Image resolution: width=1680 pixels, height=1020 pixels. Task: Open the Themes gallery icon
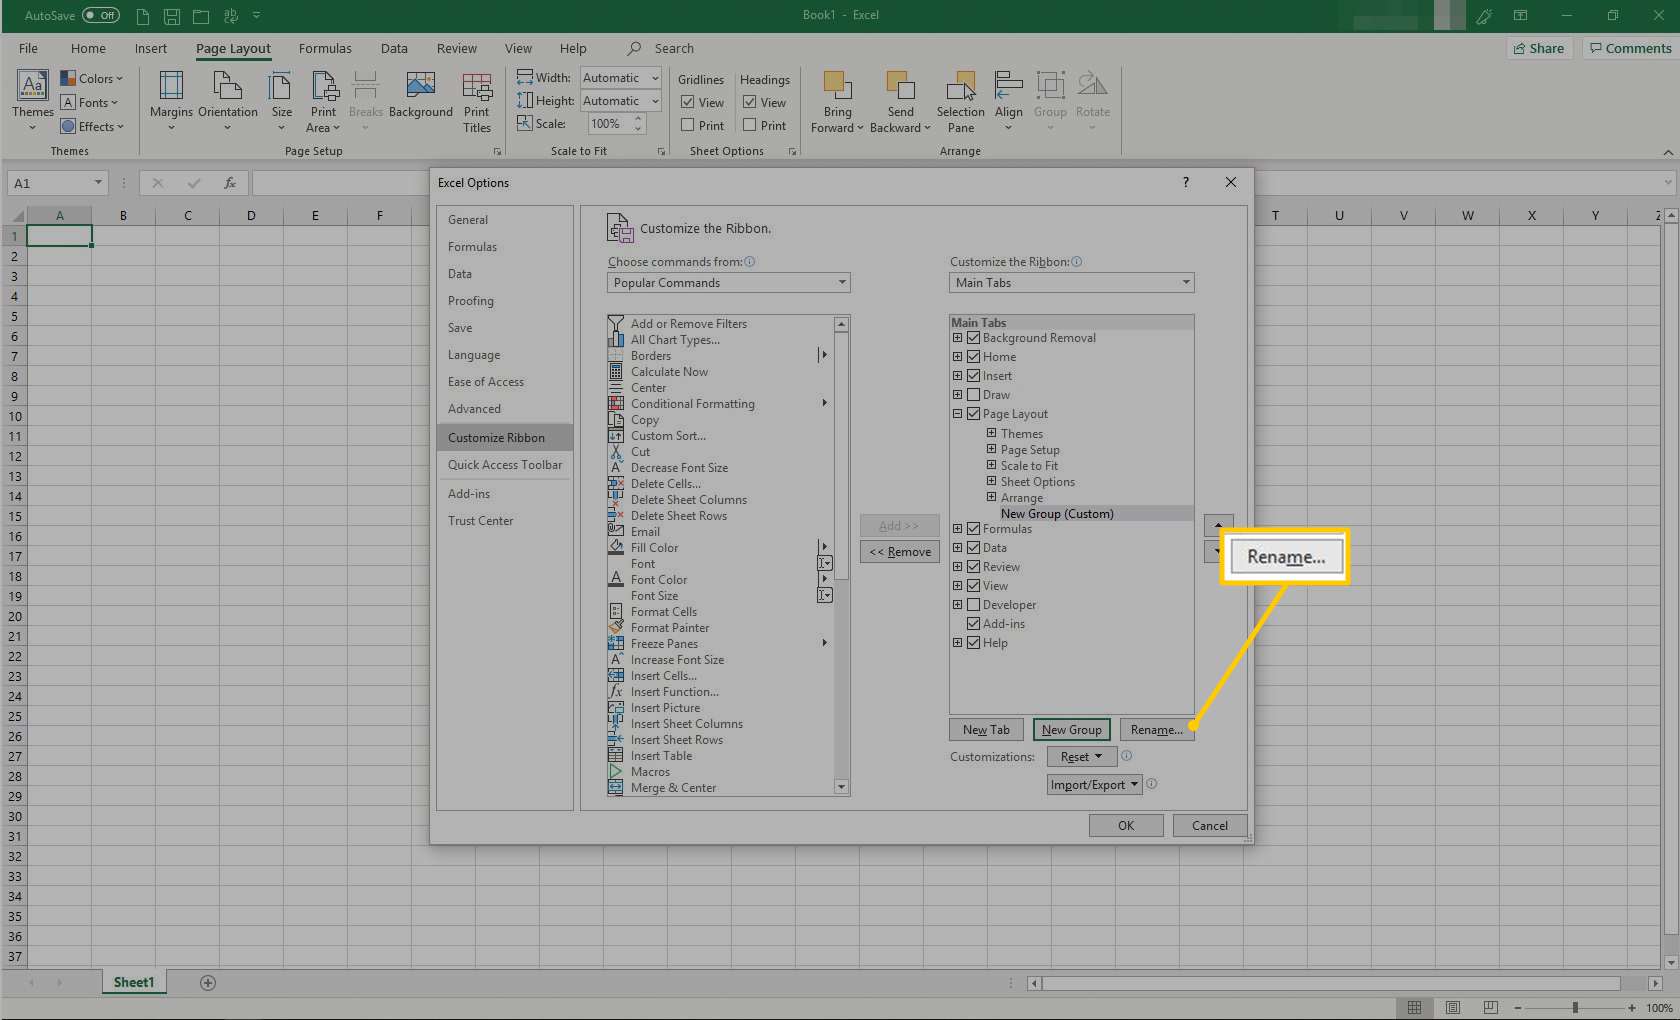click(x=33, y=87)
